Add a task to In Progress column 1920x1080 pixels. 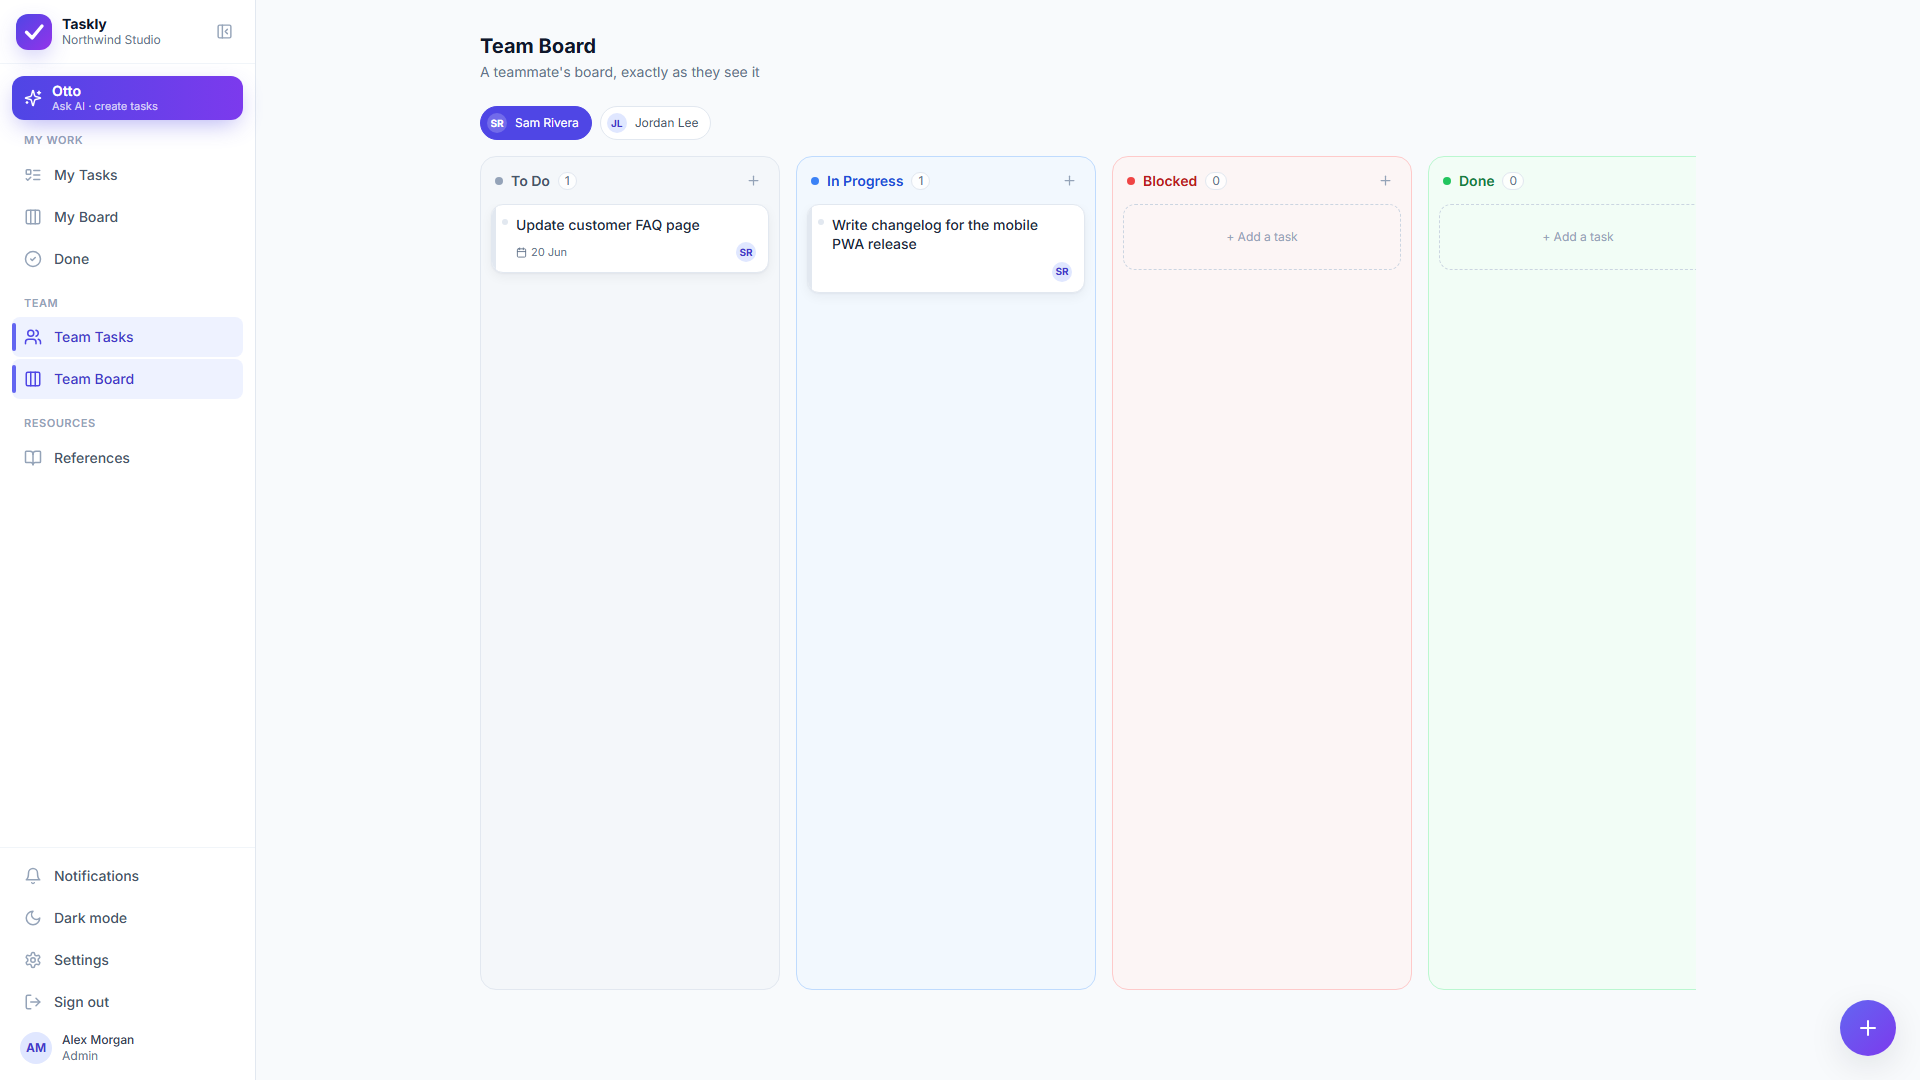[x=1070, y=181]
